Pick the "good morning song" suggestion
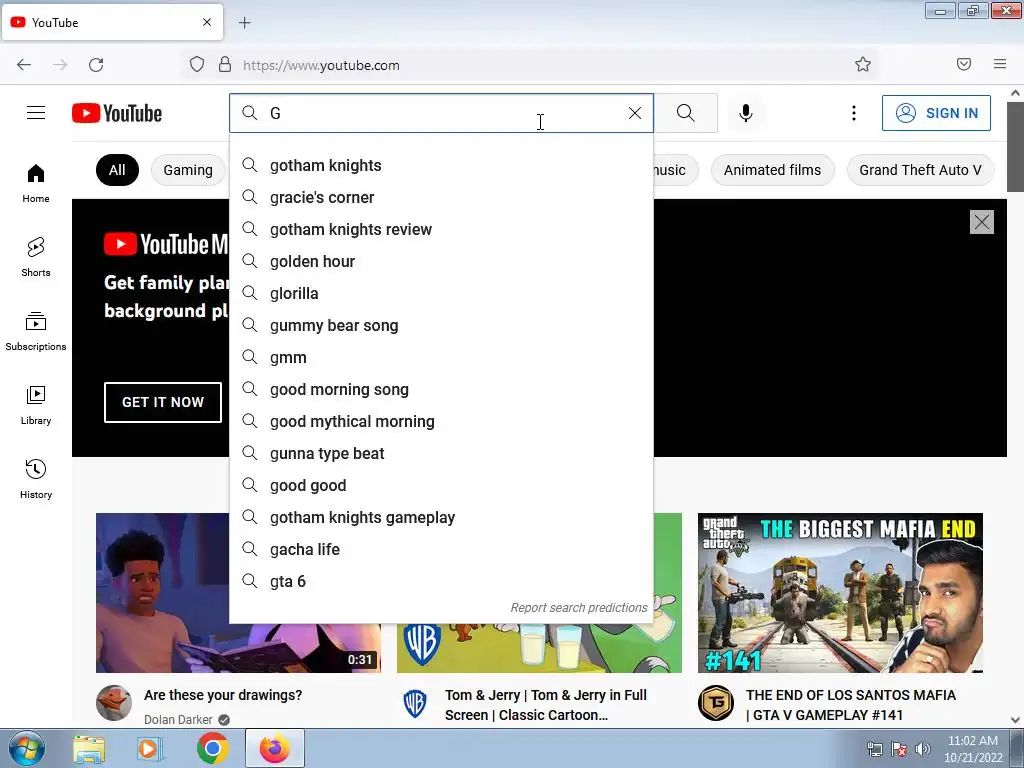This screenshot has height=768, width=1024. pyautogui.click(x=441, y=389)
